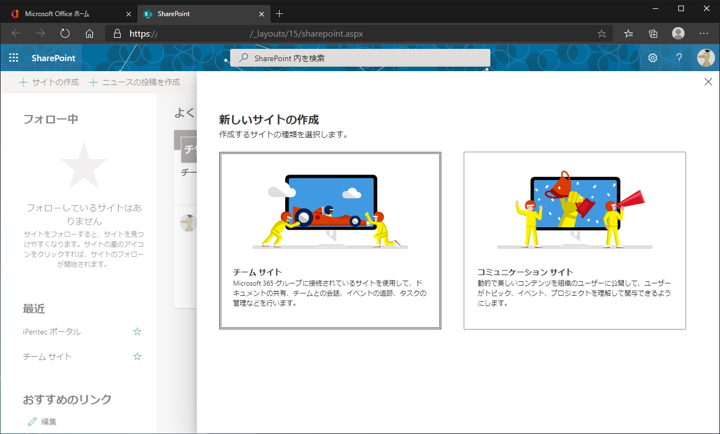Go back with the browser back arrow
This screenshot has width=720, height=434.
16,34
